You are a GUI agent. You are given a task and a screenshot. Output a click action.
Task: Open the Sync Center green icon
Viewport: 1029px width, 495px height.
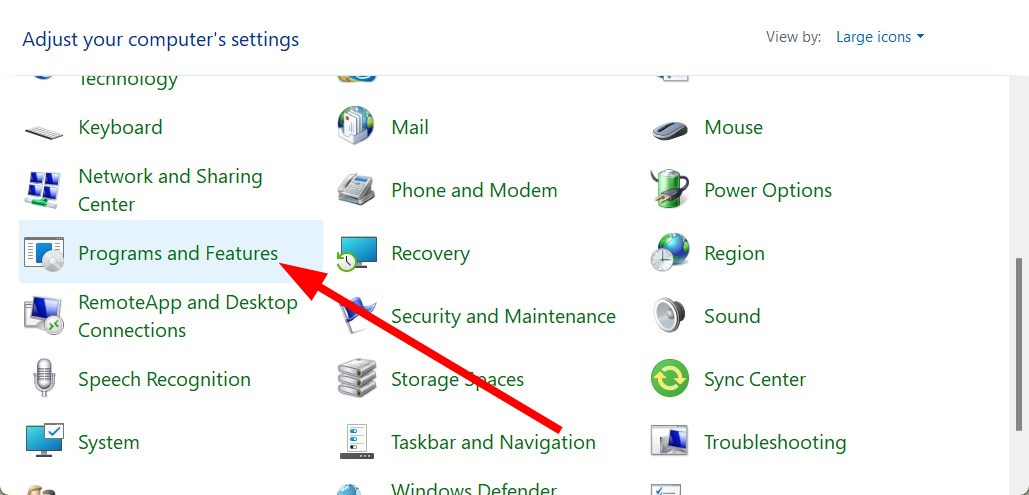click(670, 379)
